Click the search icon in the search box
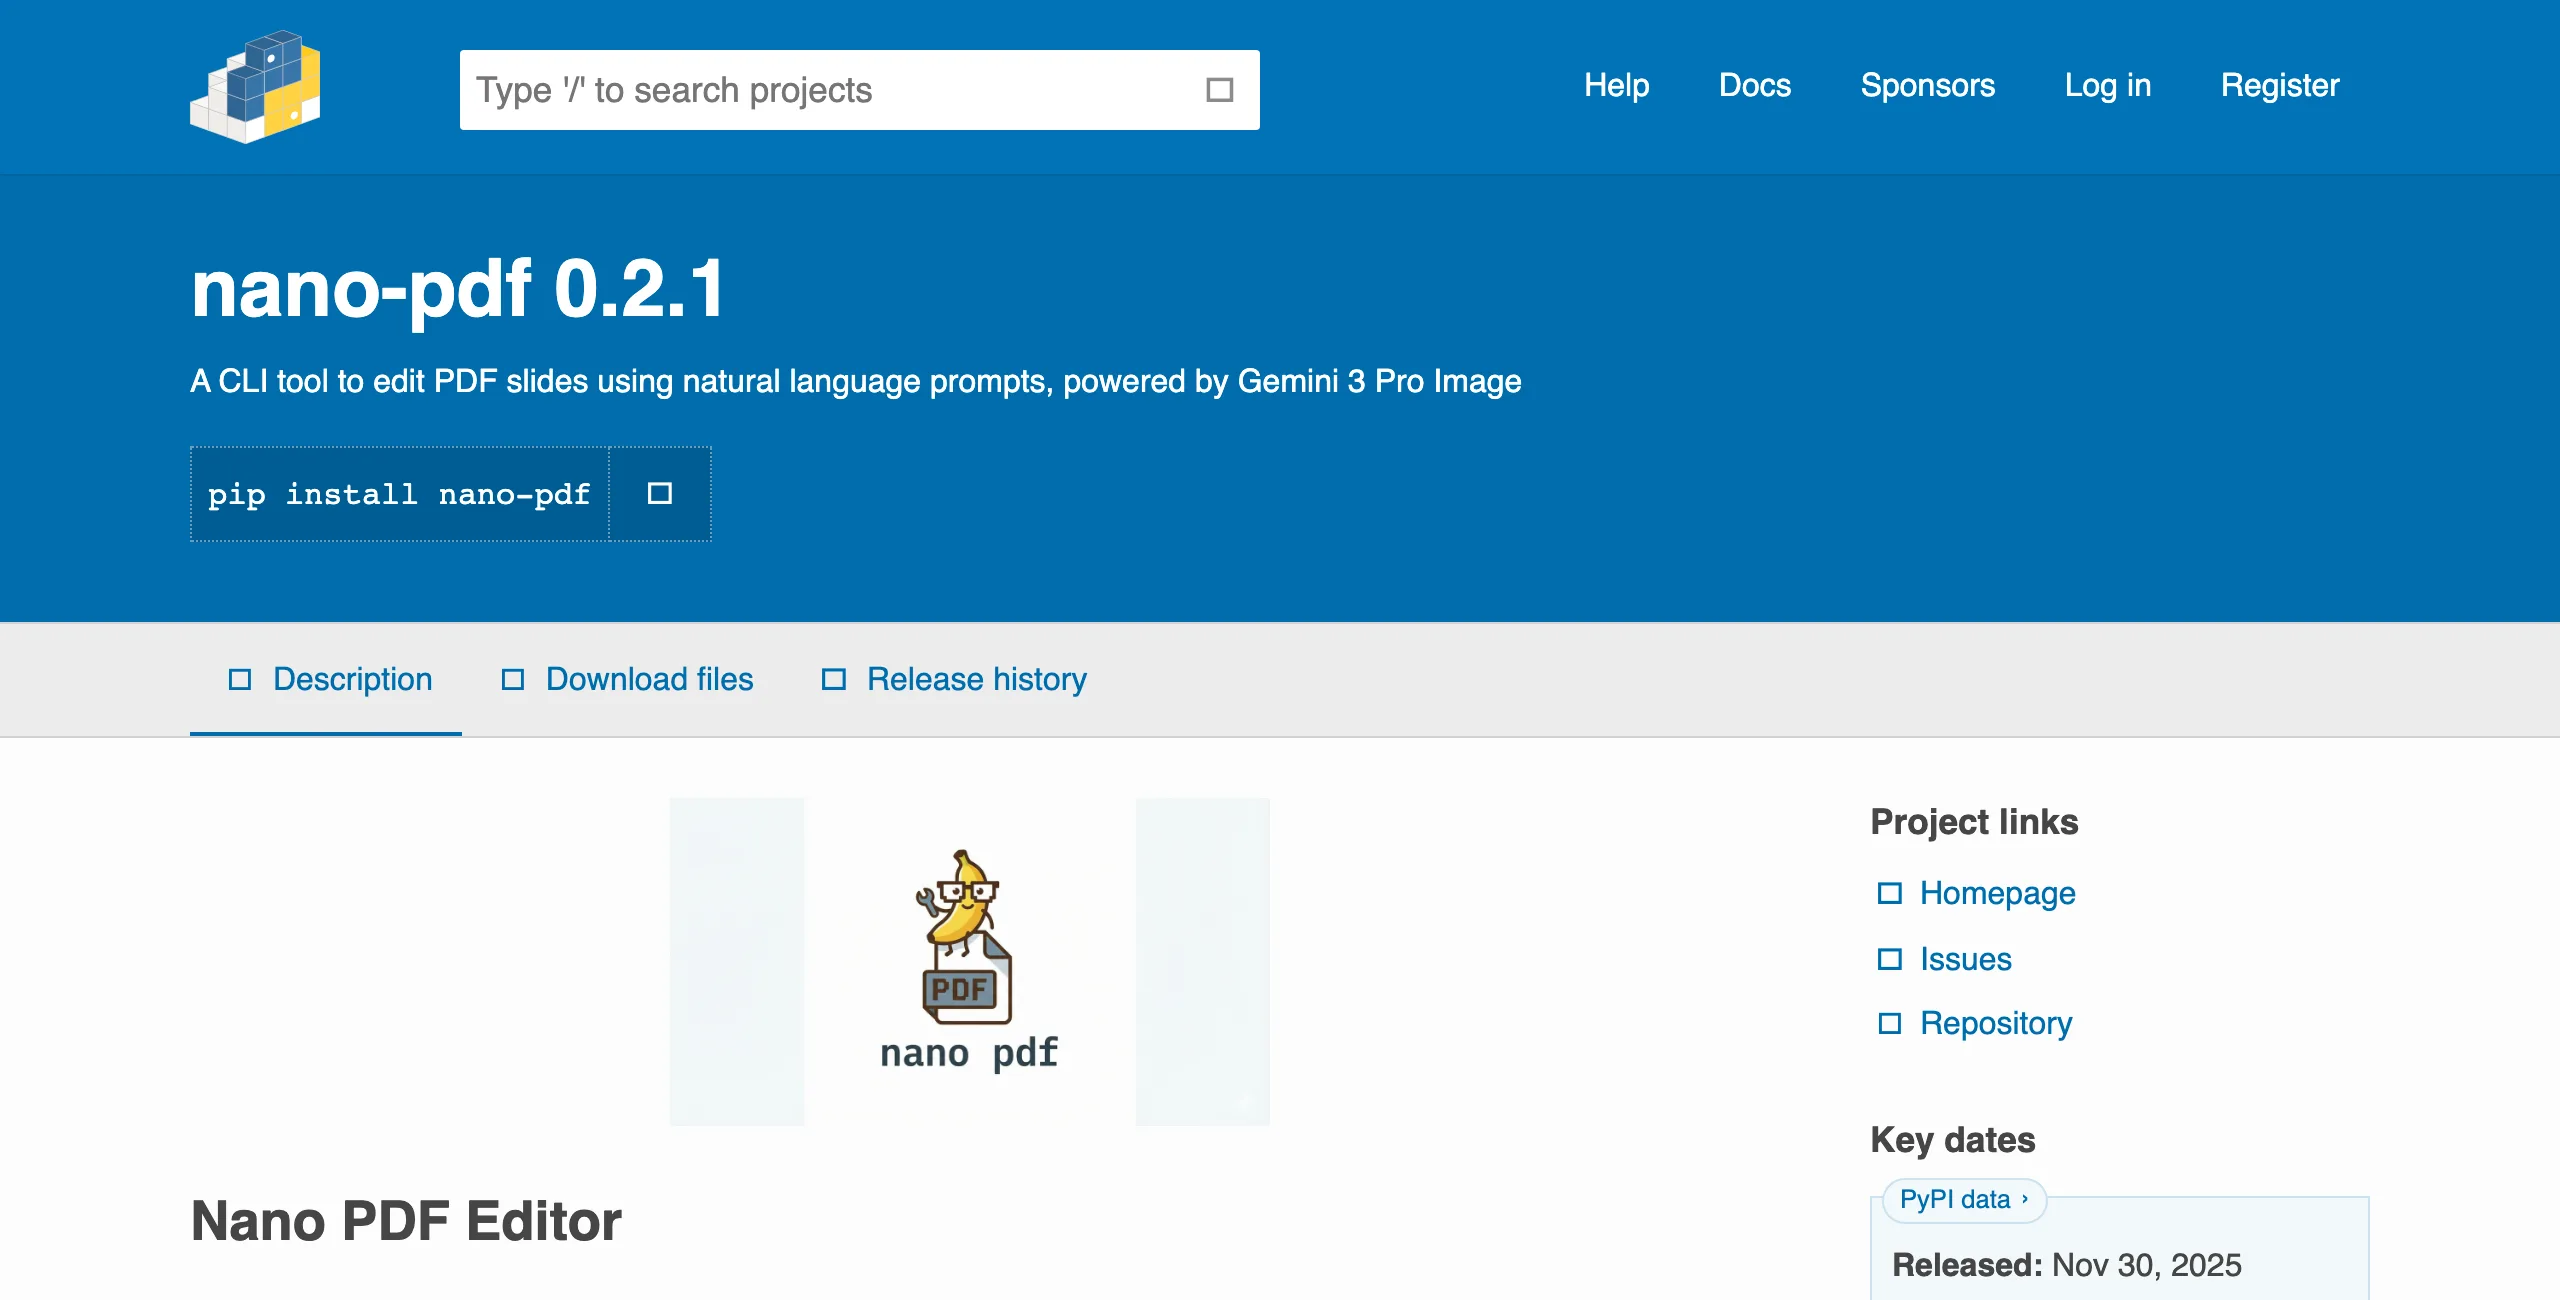This screenshot has width=2560, height=1300. pyautogui.click(x=1219, y=90)
